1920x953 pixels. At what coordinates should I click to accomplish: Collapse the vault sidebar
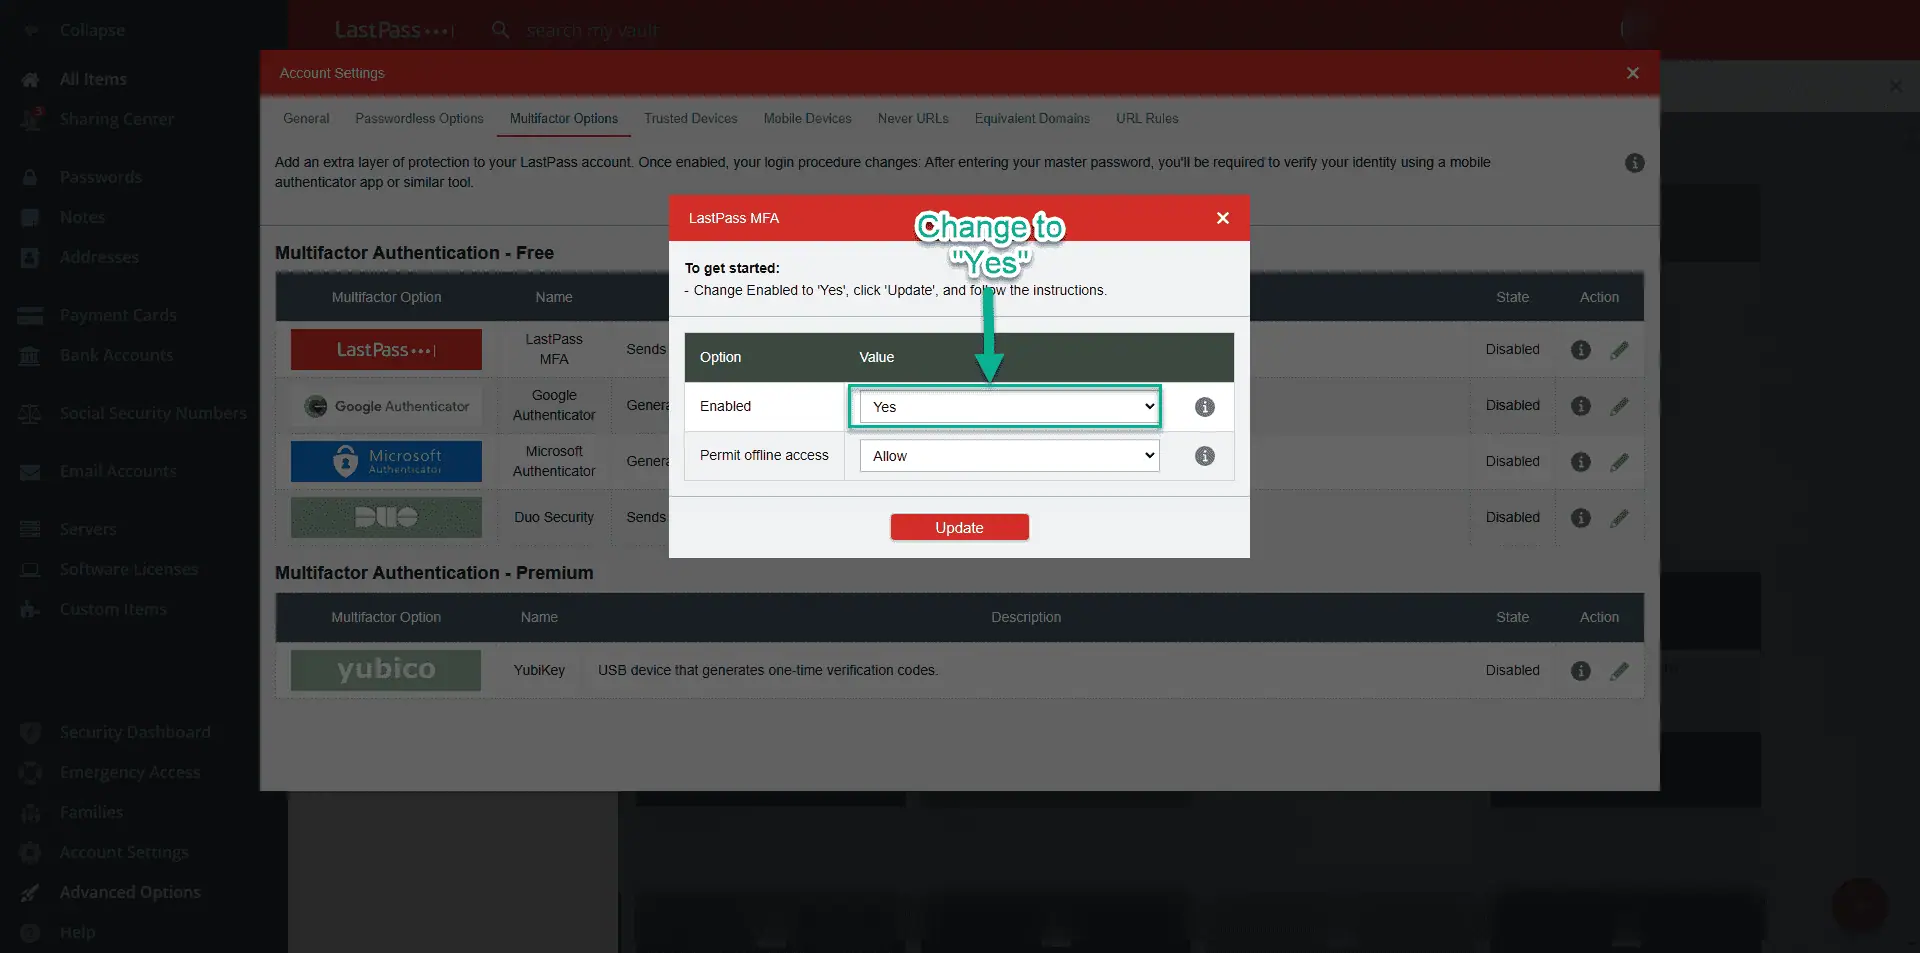[92, 30]
